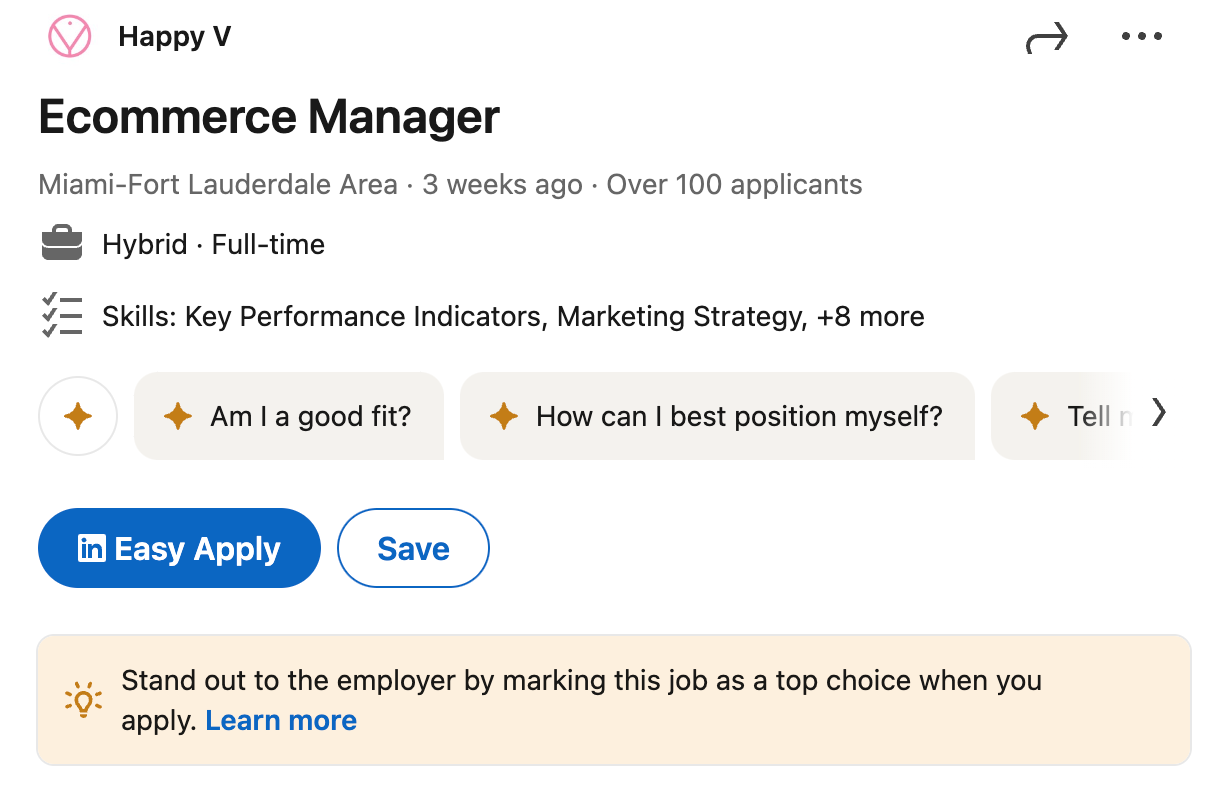Click the Happy V company logo
1228x806 pixels.
(69, 36)
